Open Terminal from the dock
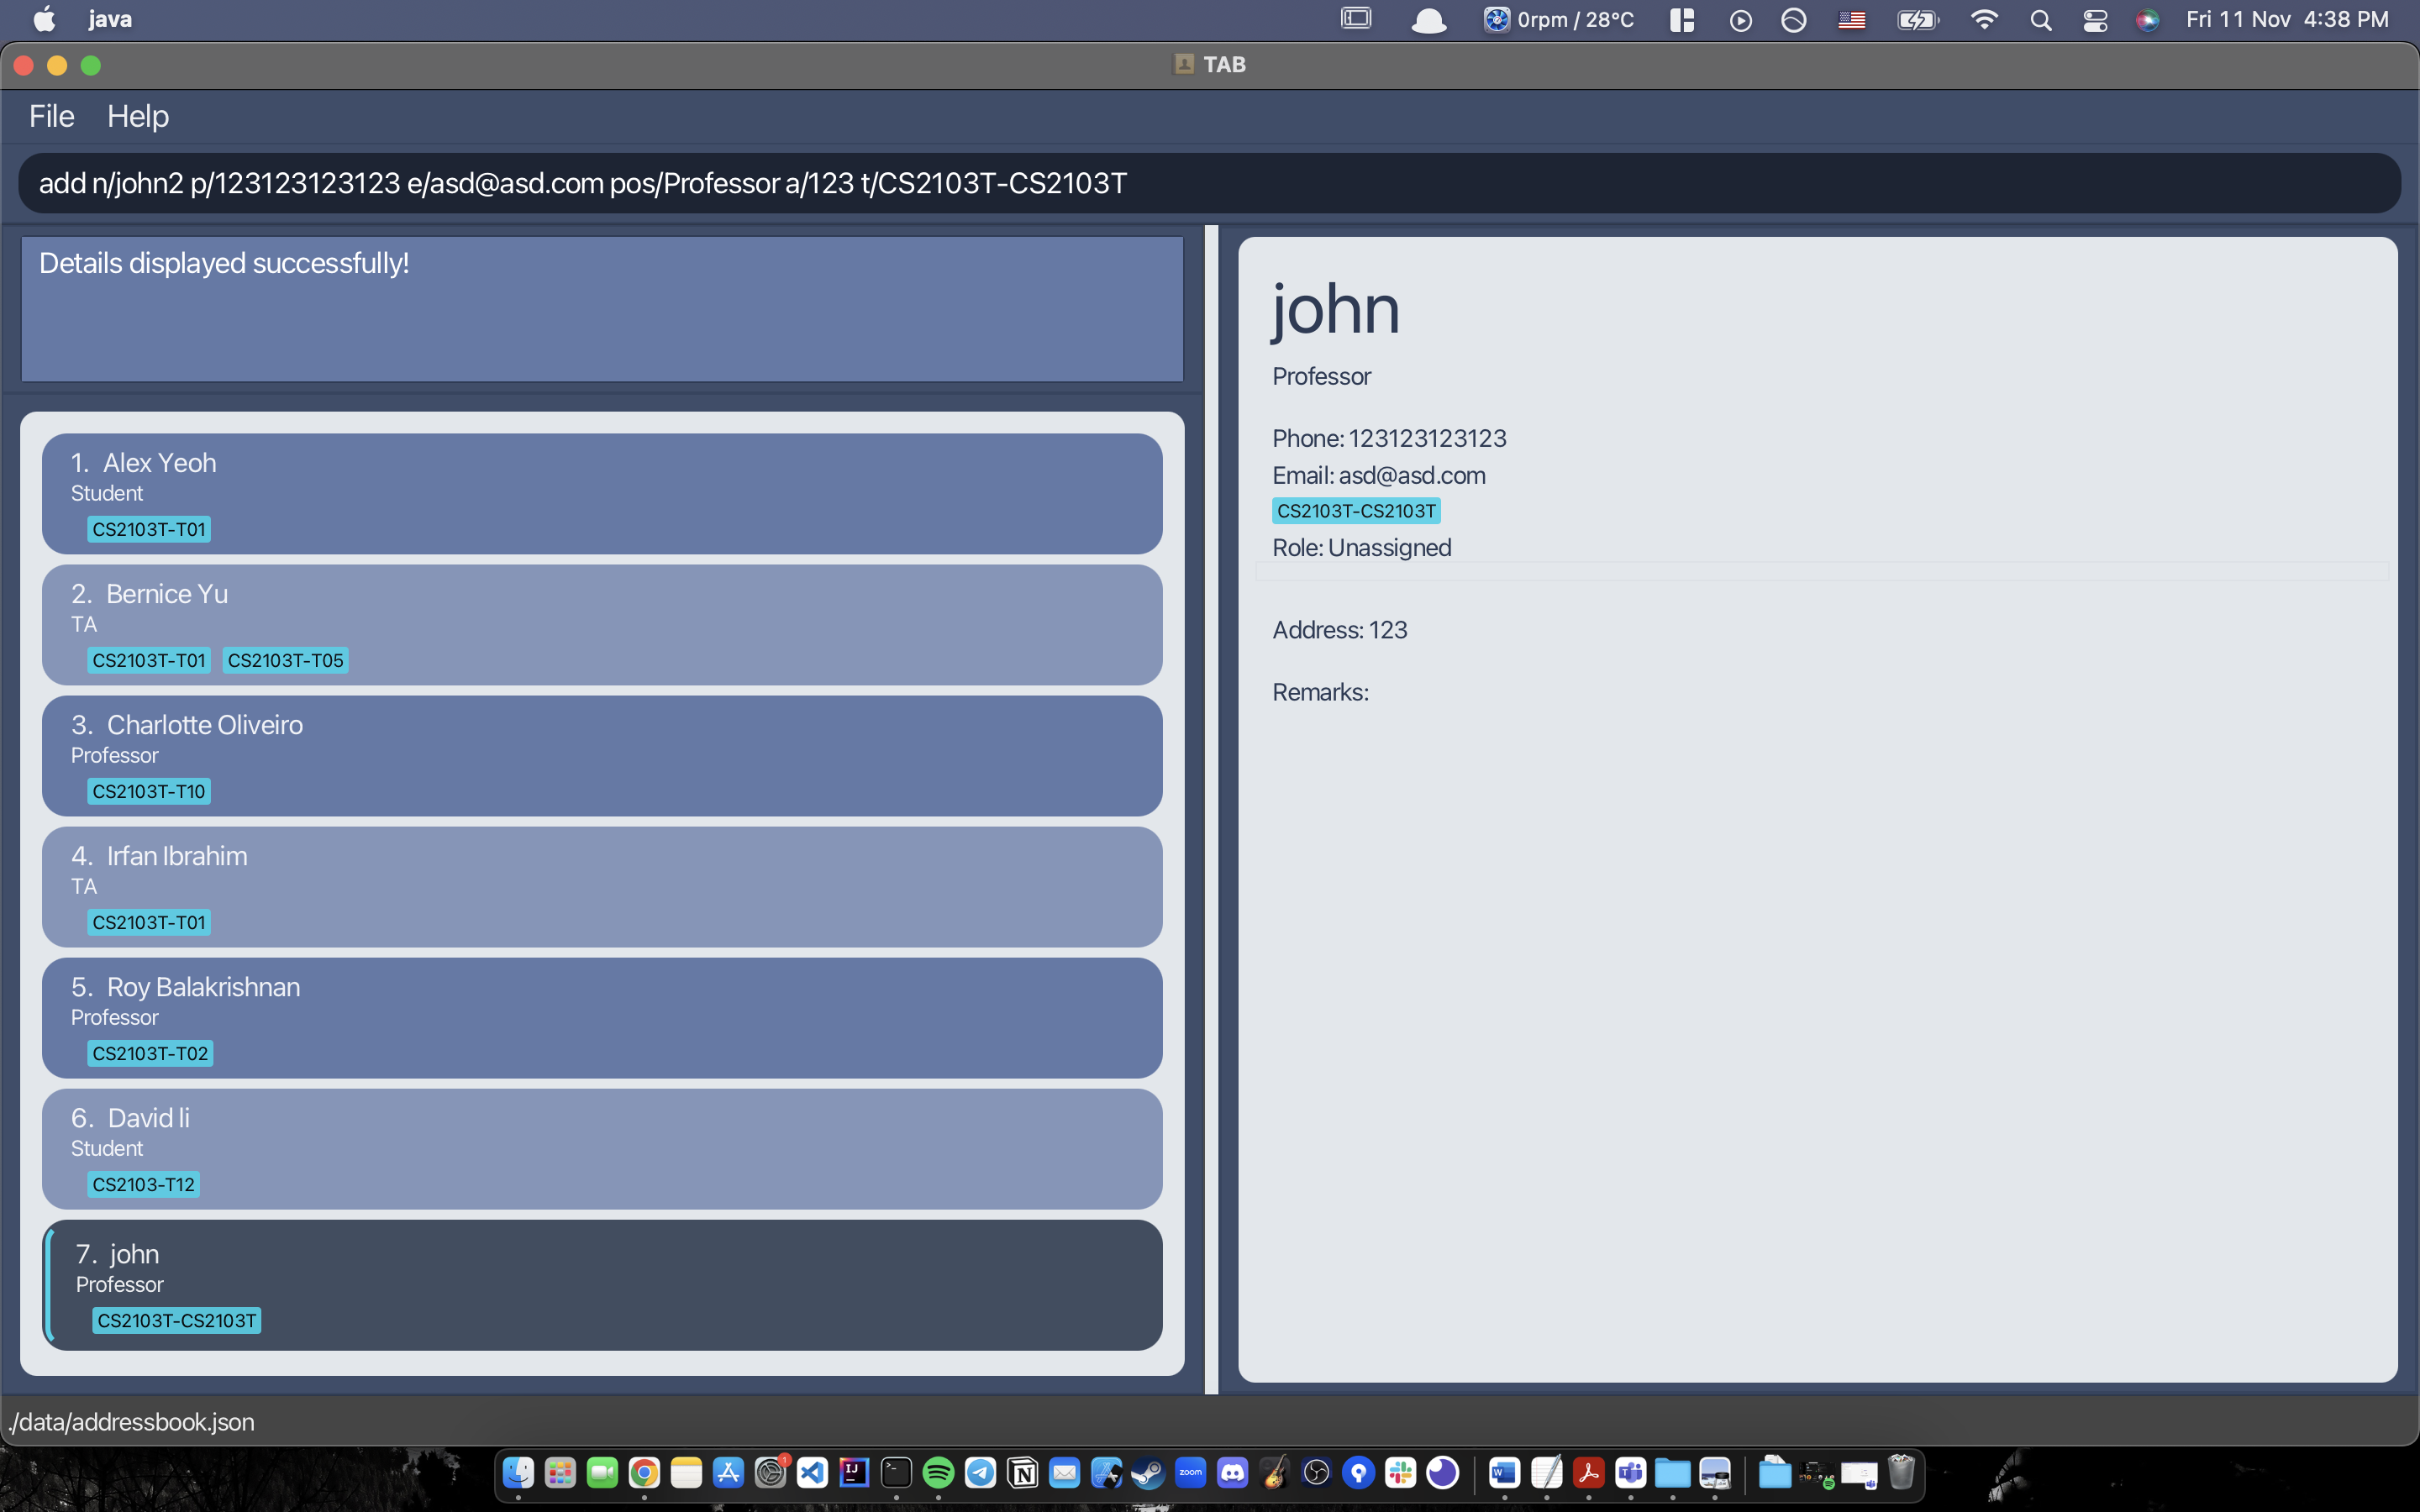 click(x=896, y=1472)
